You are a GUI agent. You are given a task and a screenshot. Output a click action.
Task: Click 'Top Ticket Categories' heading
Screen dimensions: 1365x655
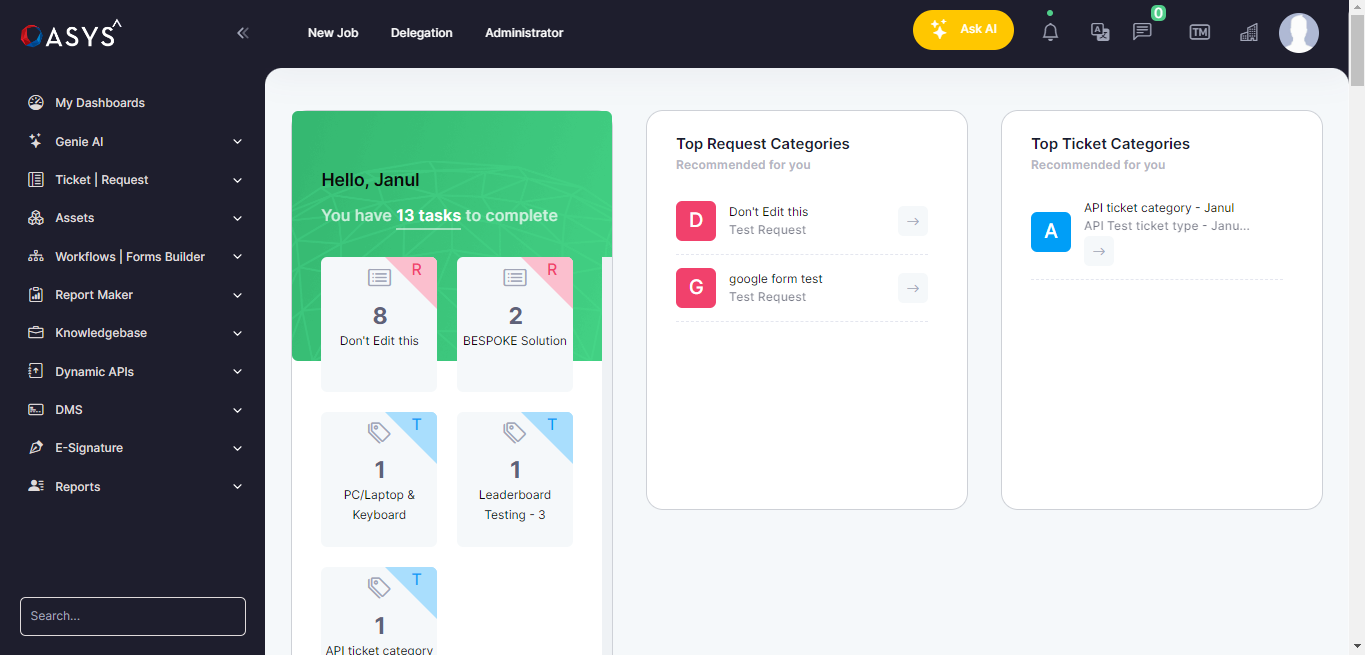tap(1110, 144)
